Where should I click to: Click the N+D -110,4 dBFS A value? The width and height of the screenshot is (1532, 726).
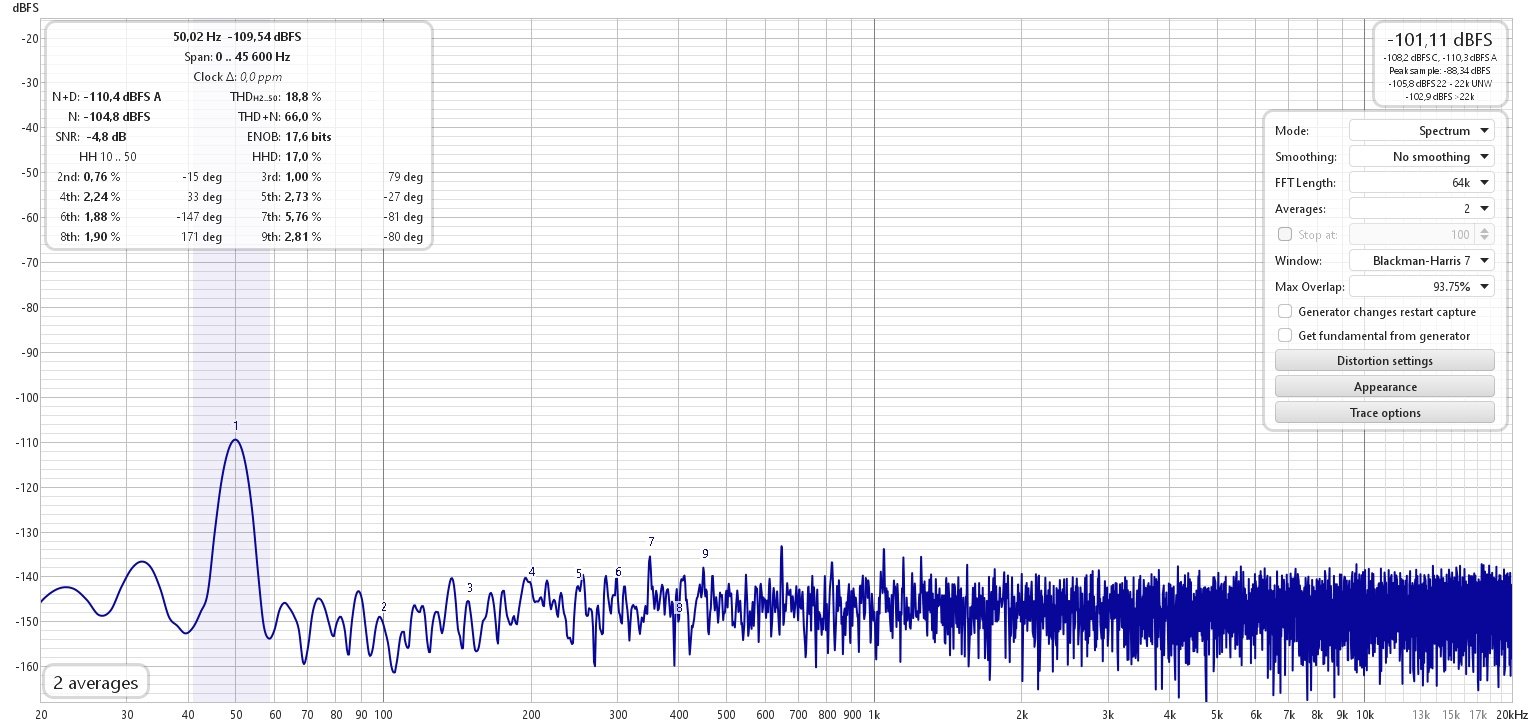122,97
